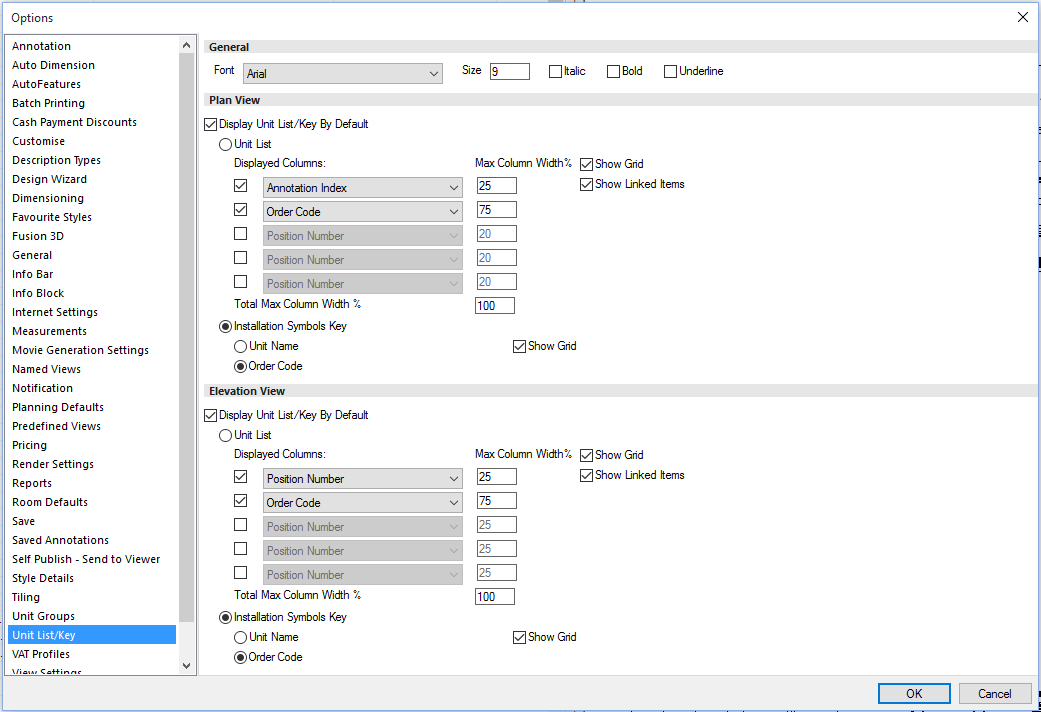Image resolution: width=1041 pixels, height=712 pixels.
Task: Click Plan View Total Max Column Width field
Action: pyautogui.click(x=494, y=306)
